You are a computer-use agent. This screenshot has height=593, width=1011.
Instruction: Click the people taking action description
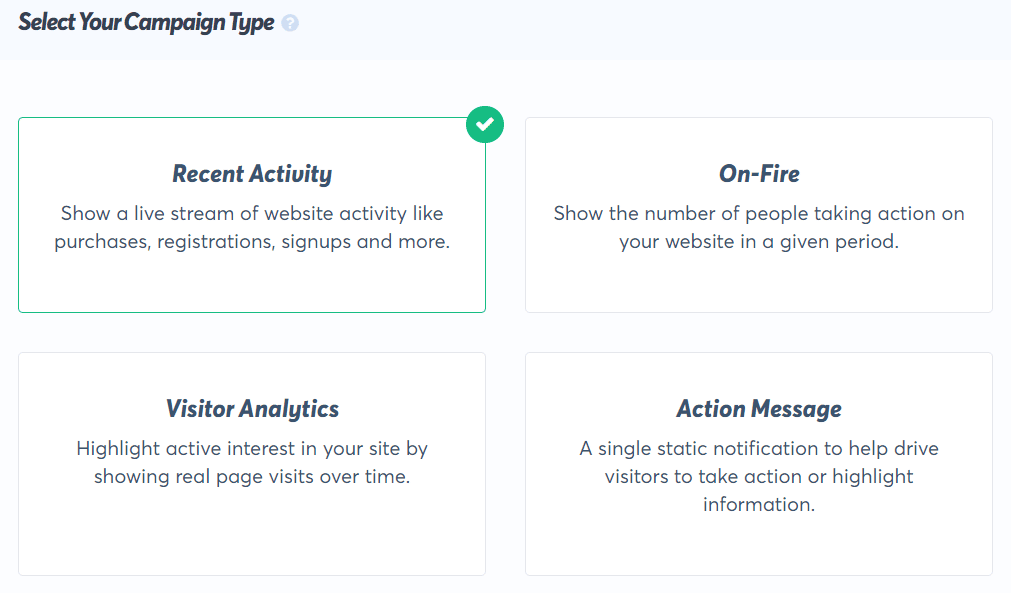tap(758, 227)
